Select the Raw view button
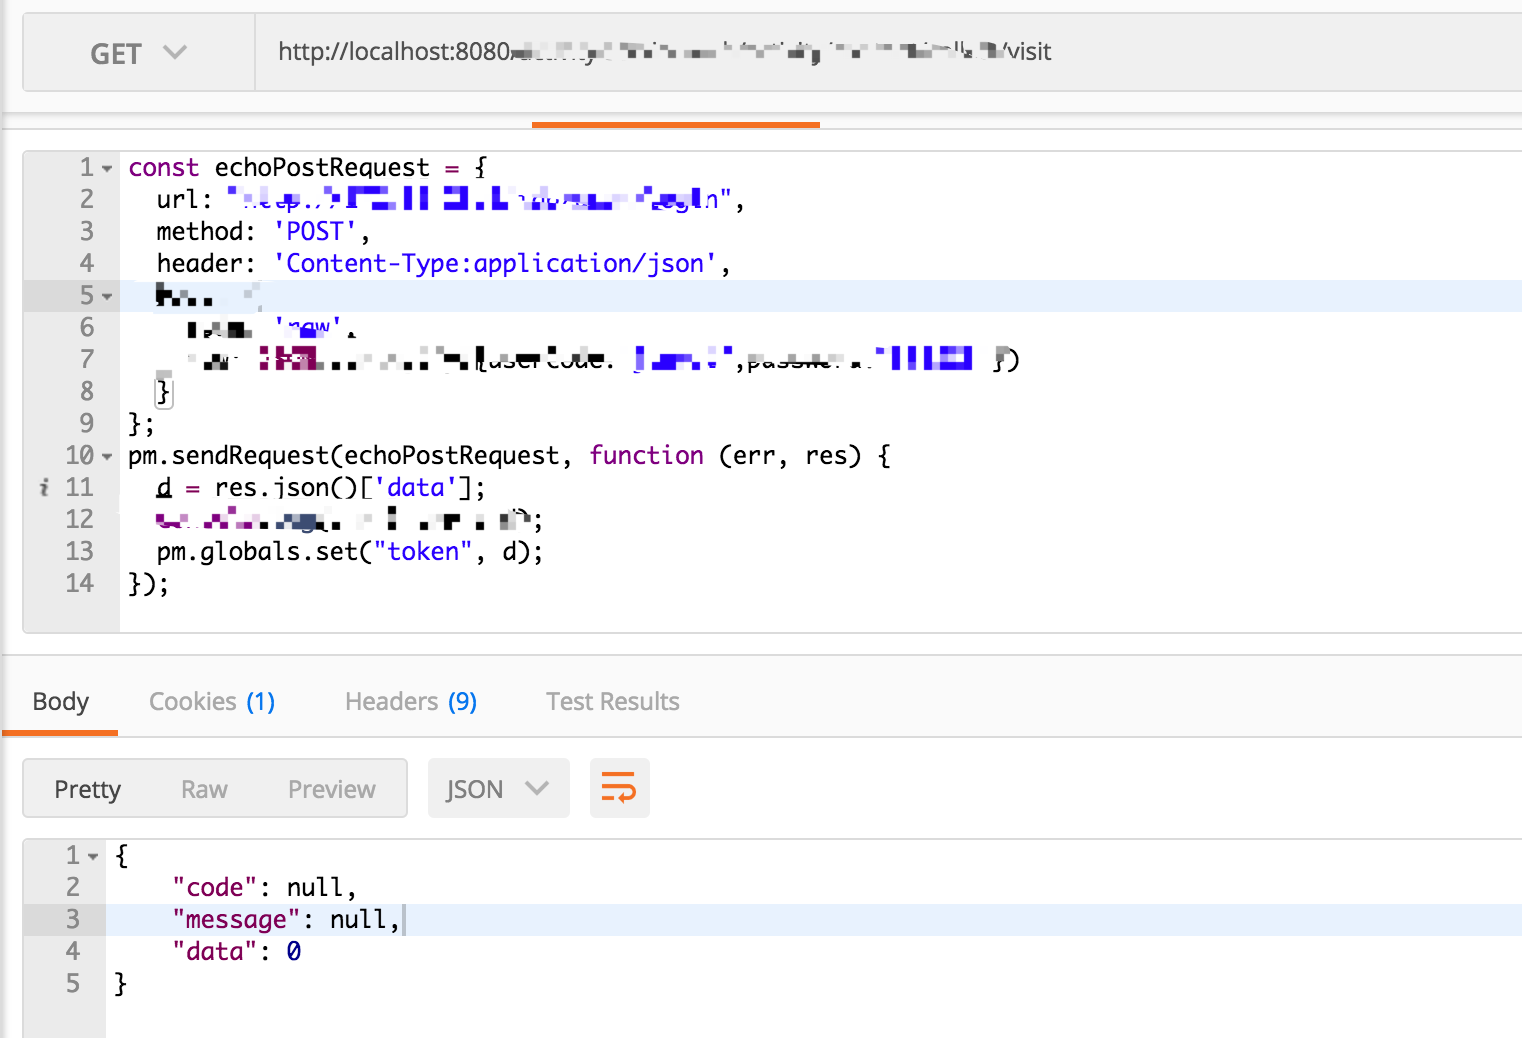The width and height of the screenshot is (1522, 1038). 204,789
